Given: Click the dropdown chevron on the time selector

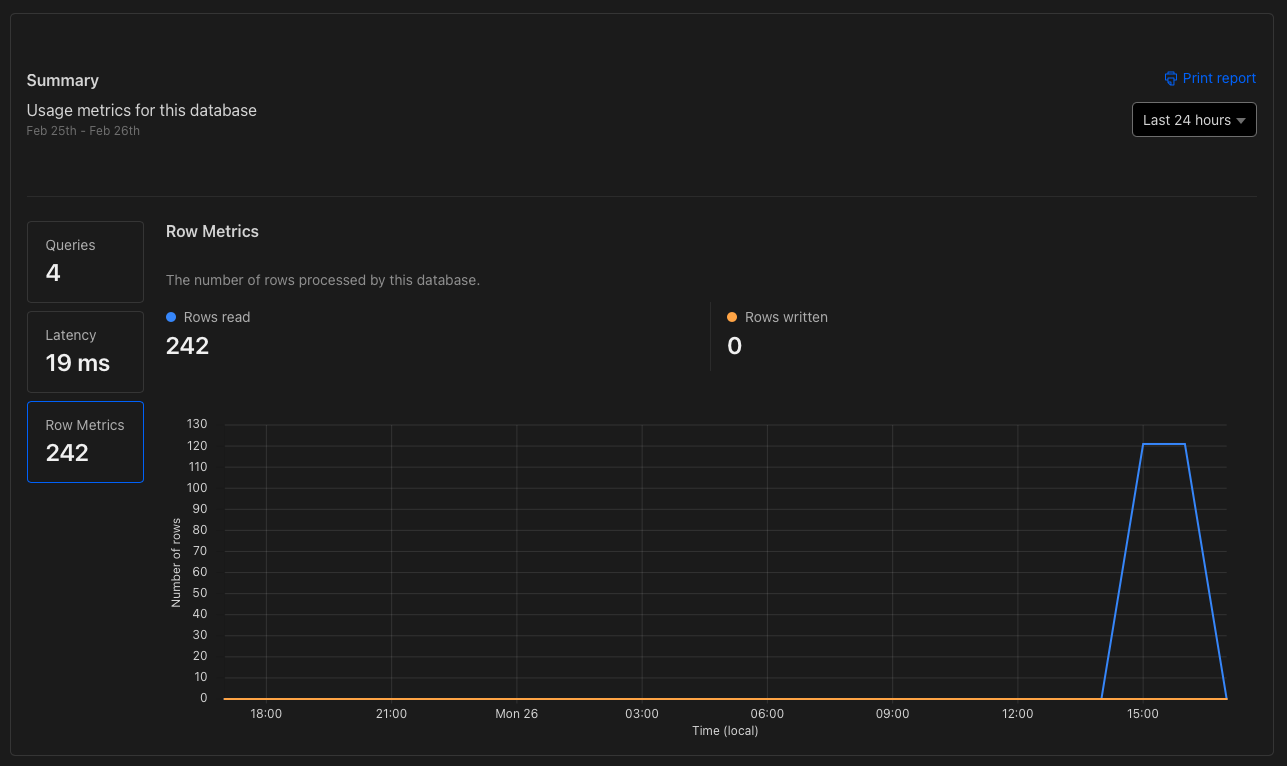Looking at the screenshot, I should coord(1243,120).
